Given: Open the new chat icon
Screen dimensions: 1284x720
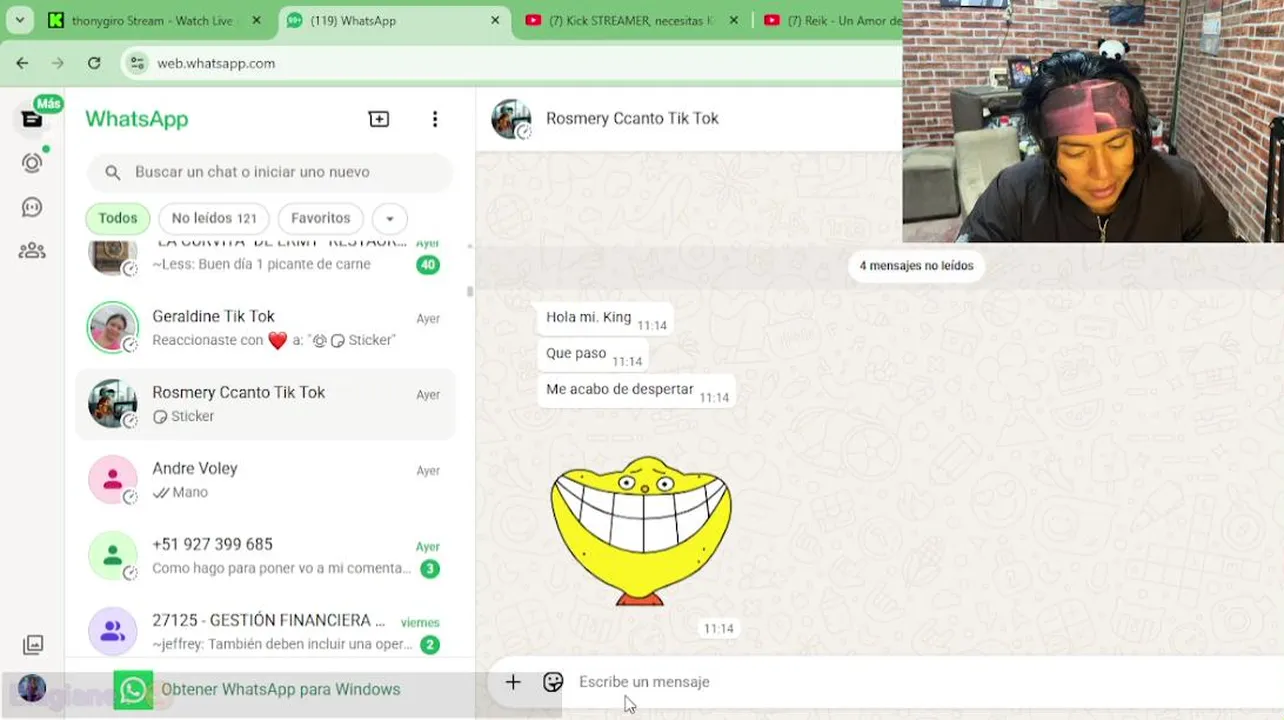Looking at the screenshot, I should (379, 119).
